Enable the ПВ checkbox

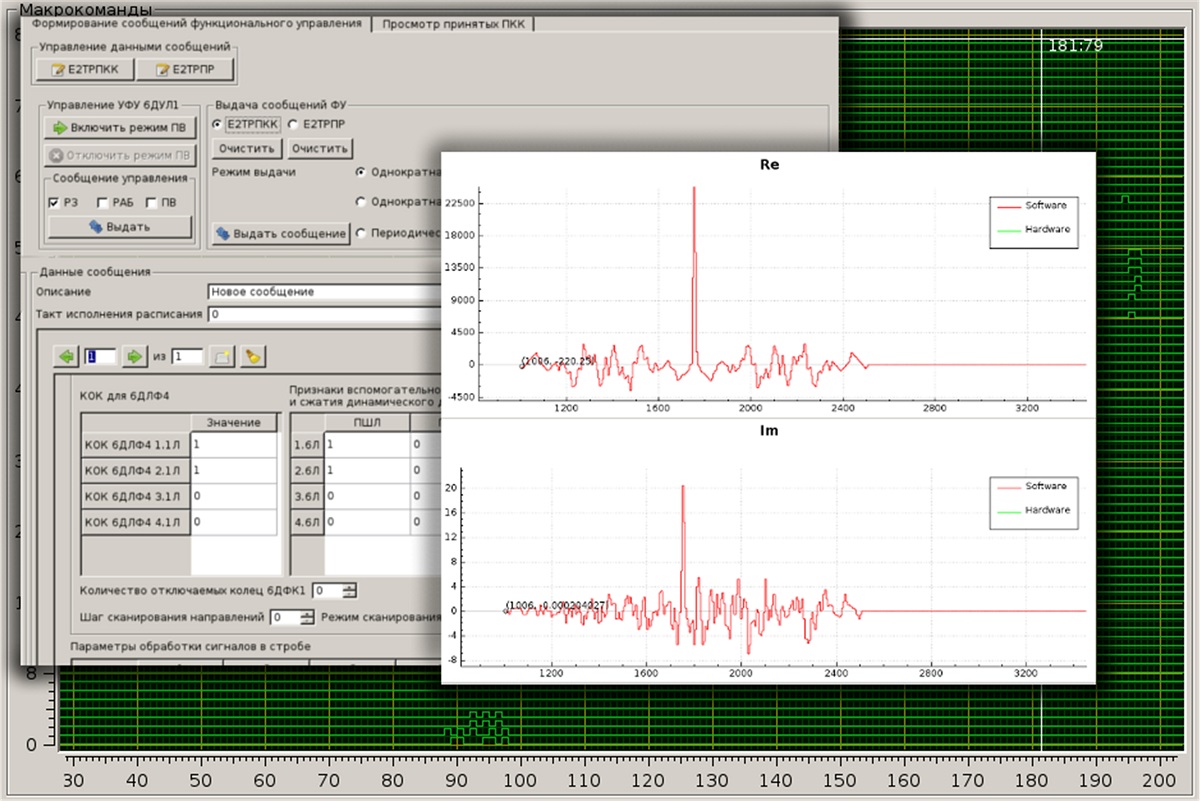coord(151,203)
